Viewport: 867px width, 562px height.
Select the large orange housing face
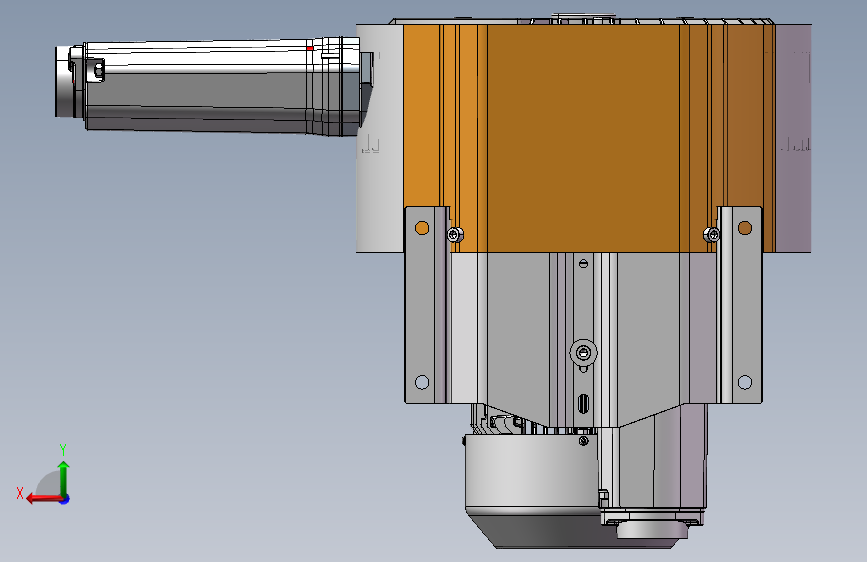pos(583,138)
